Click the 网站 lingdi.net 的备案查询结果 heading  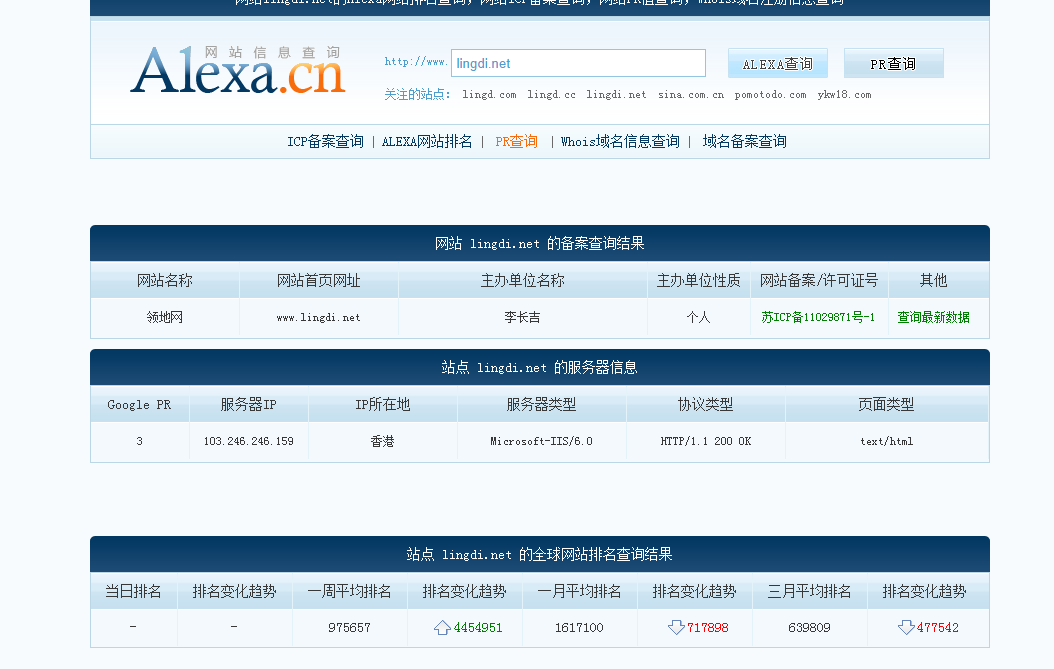pyautogui.click(x=540, y=243)
